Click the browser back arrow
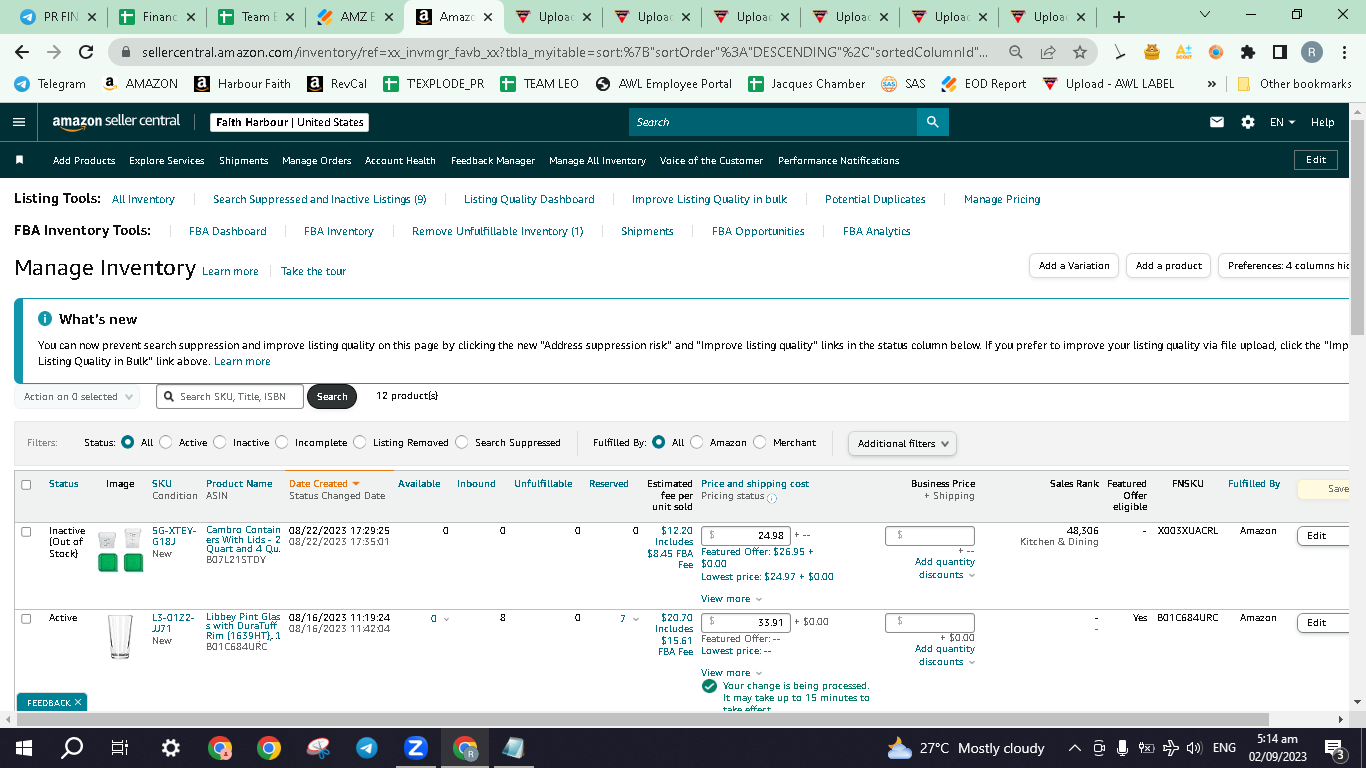The height and width of the screenshot is (768, 1366). [x=22, y=52]
